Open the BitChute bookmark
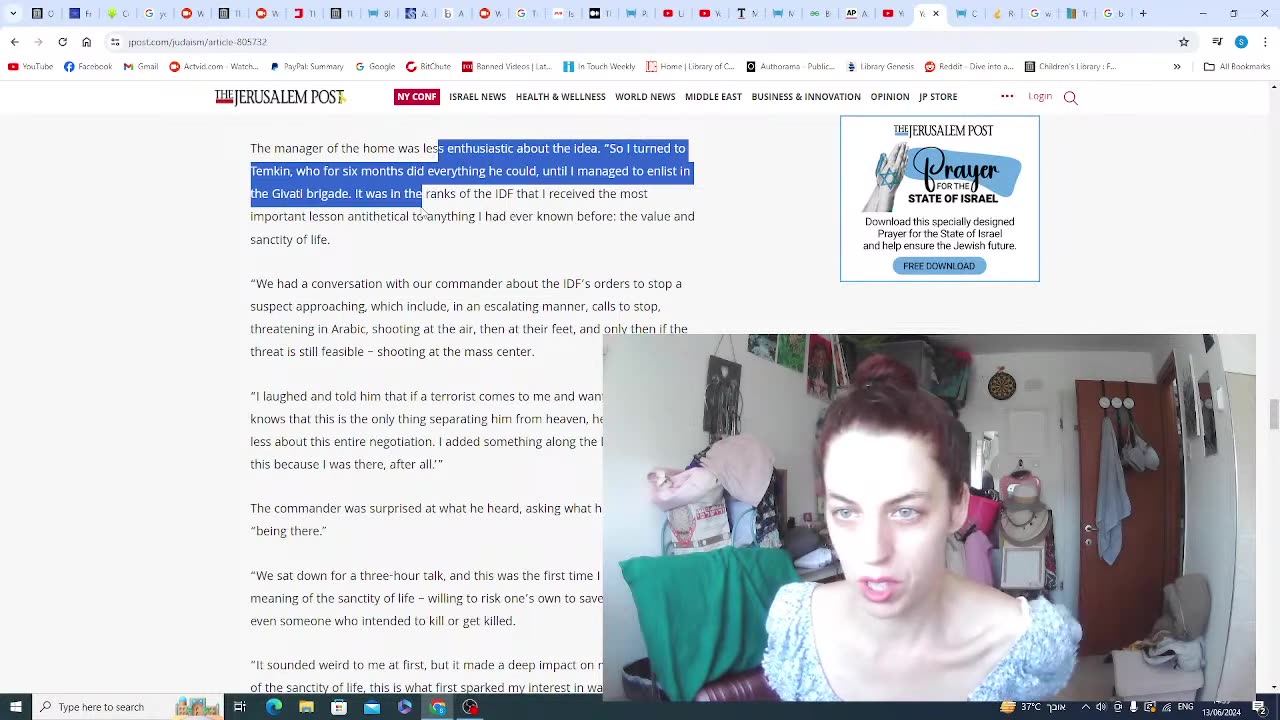The width and height of the screenshot is (1280, 720). coord(428,67)
